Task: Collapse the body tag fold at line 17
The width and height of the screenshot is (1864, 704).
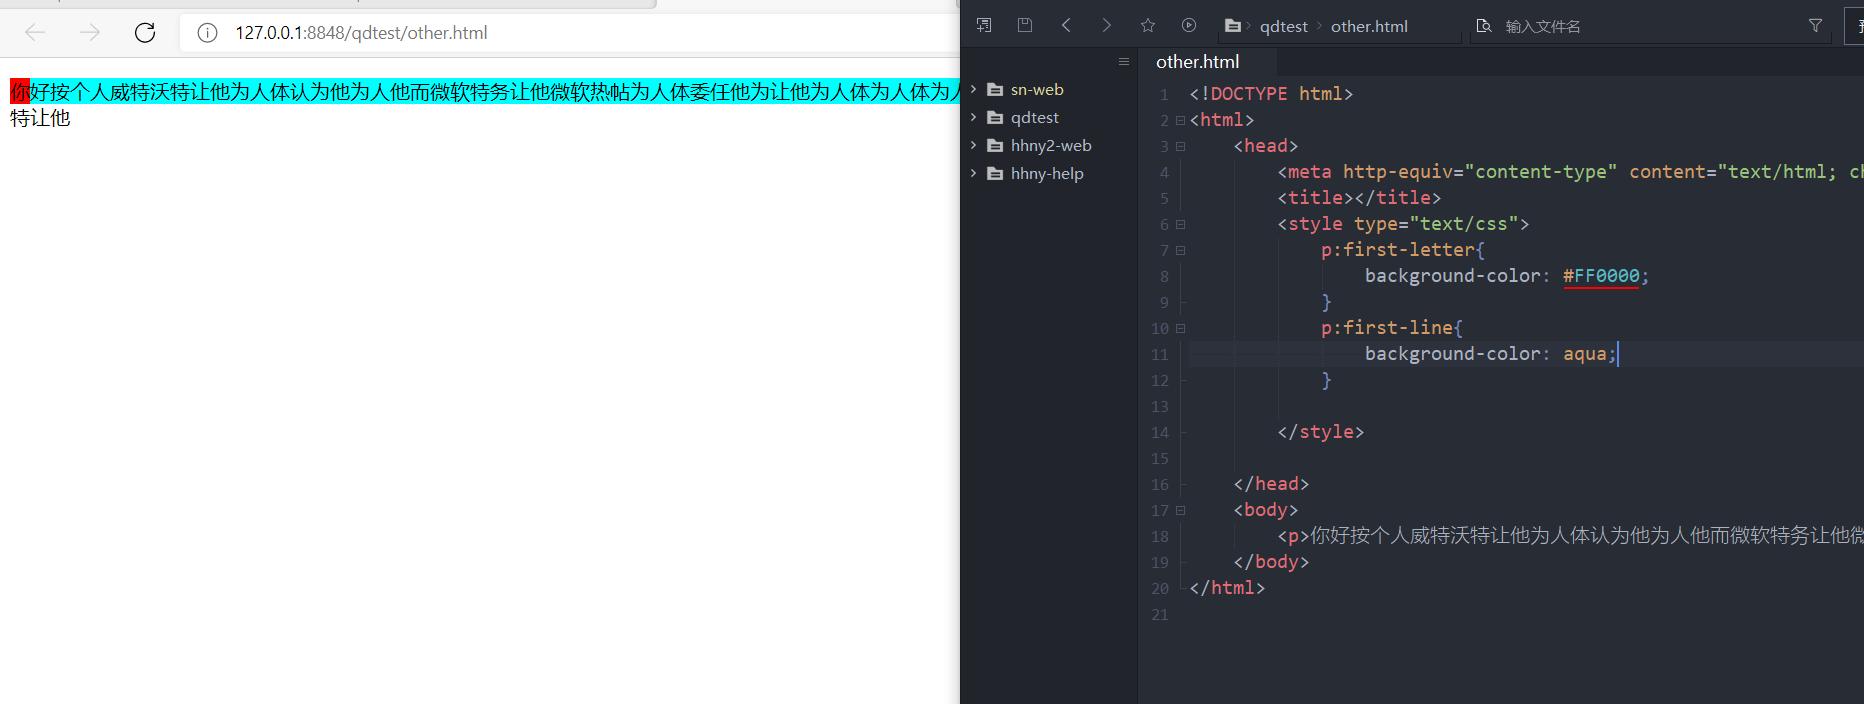Action: coord(1180,510)
